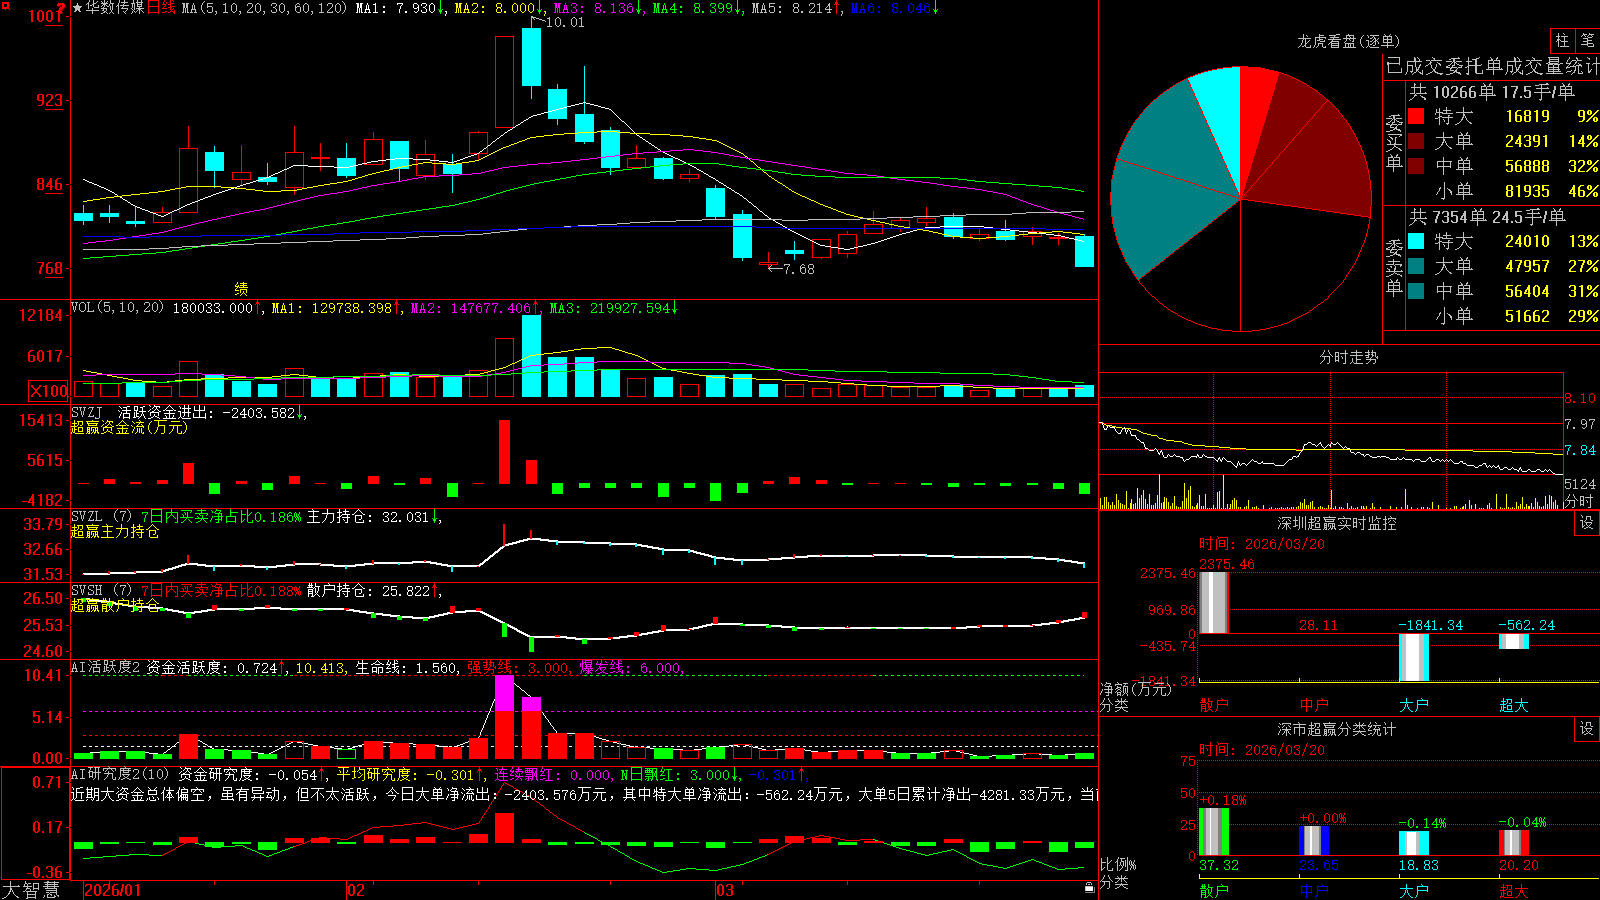Click the teal 大单 sell order swatch
The width and height of the screenshot is (1600, 900).
[1416, 266]
